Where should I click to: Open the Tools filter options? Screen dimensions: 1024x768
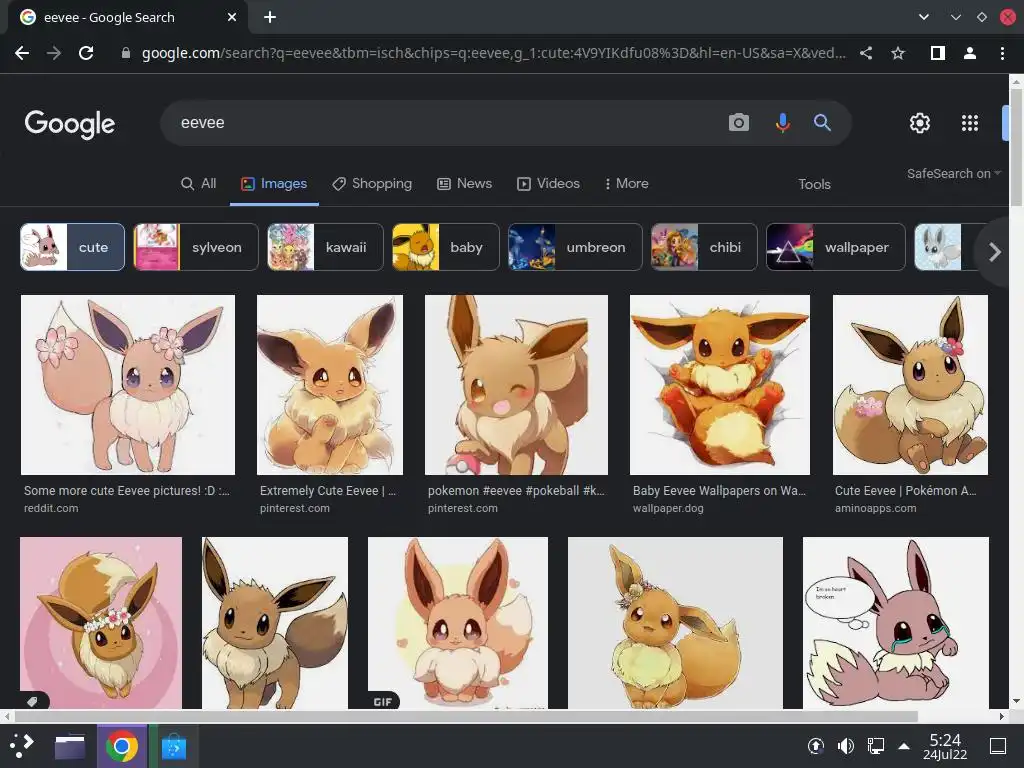coord(814,184)
